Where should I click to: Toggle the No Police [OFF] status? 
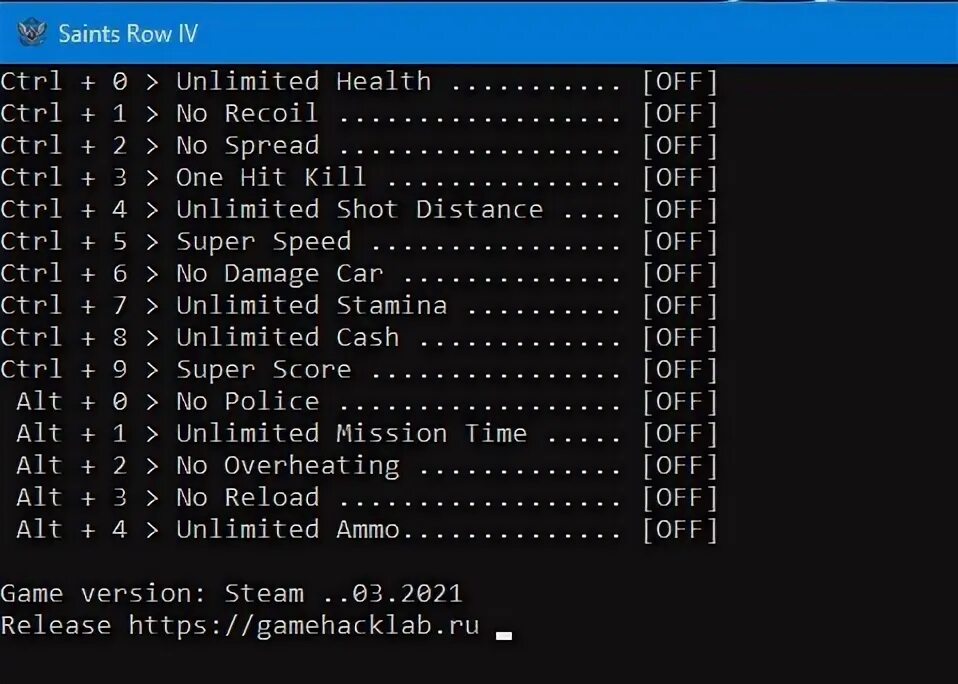tap(680, 402)
